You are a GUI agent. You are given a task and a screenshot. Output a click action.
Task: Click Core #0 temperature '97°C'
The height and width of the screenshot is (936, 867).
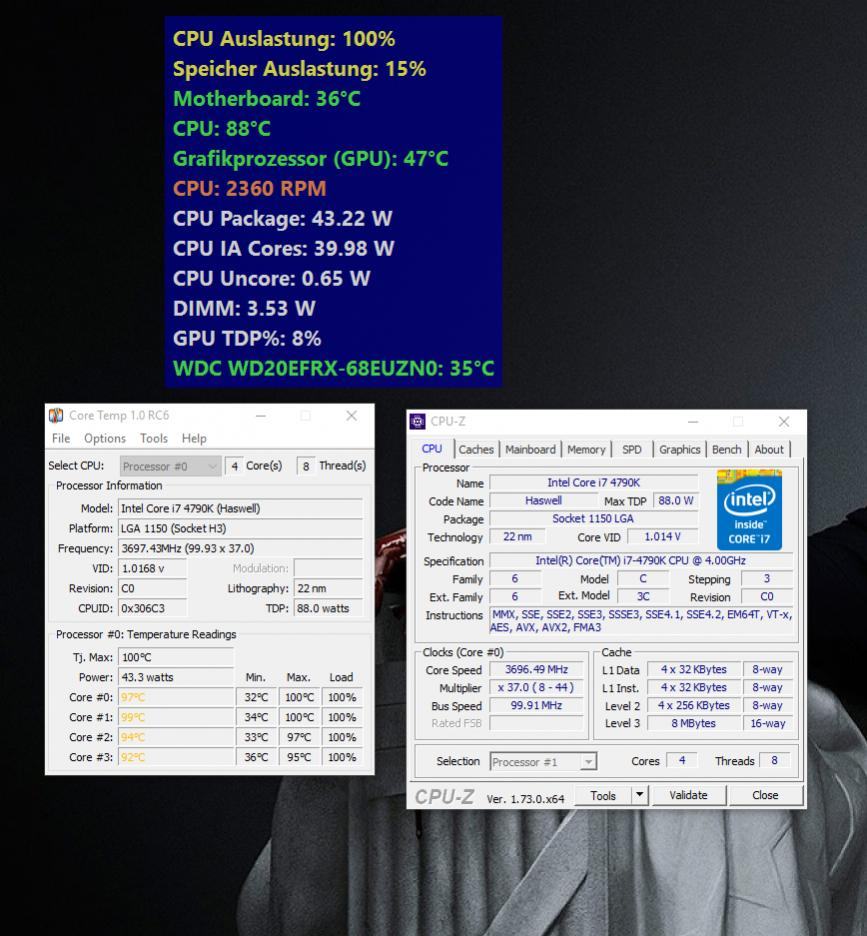(x=176, y=697)
